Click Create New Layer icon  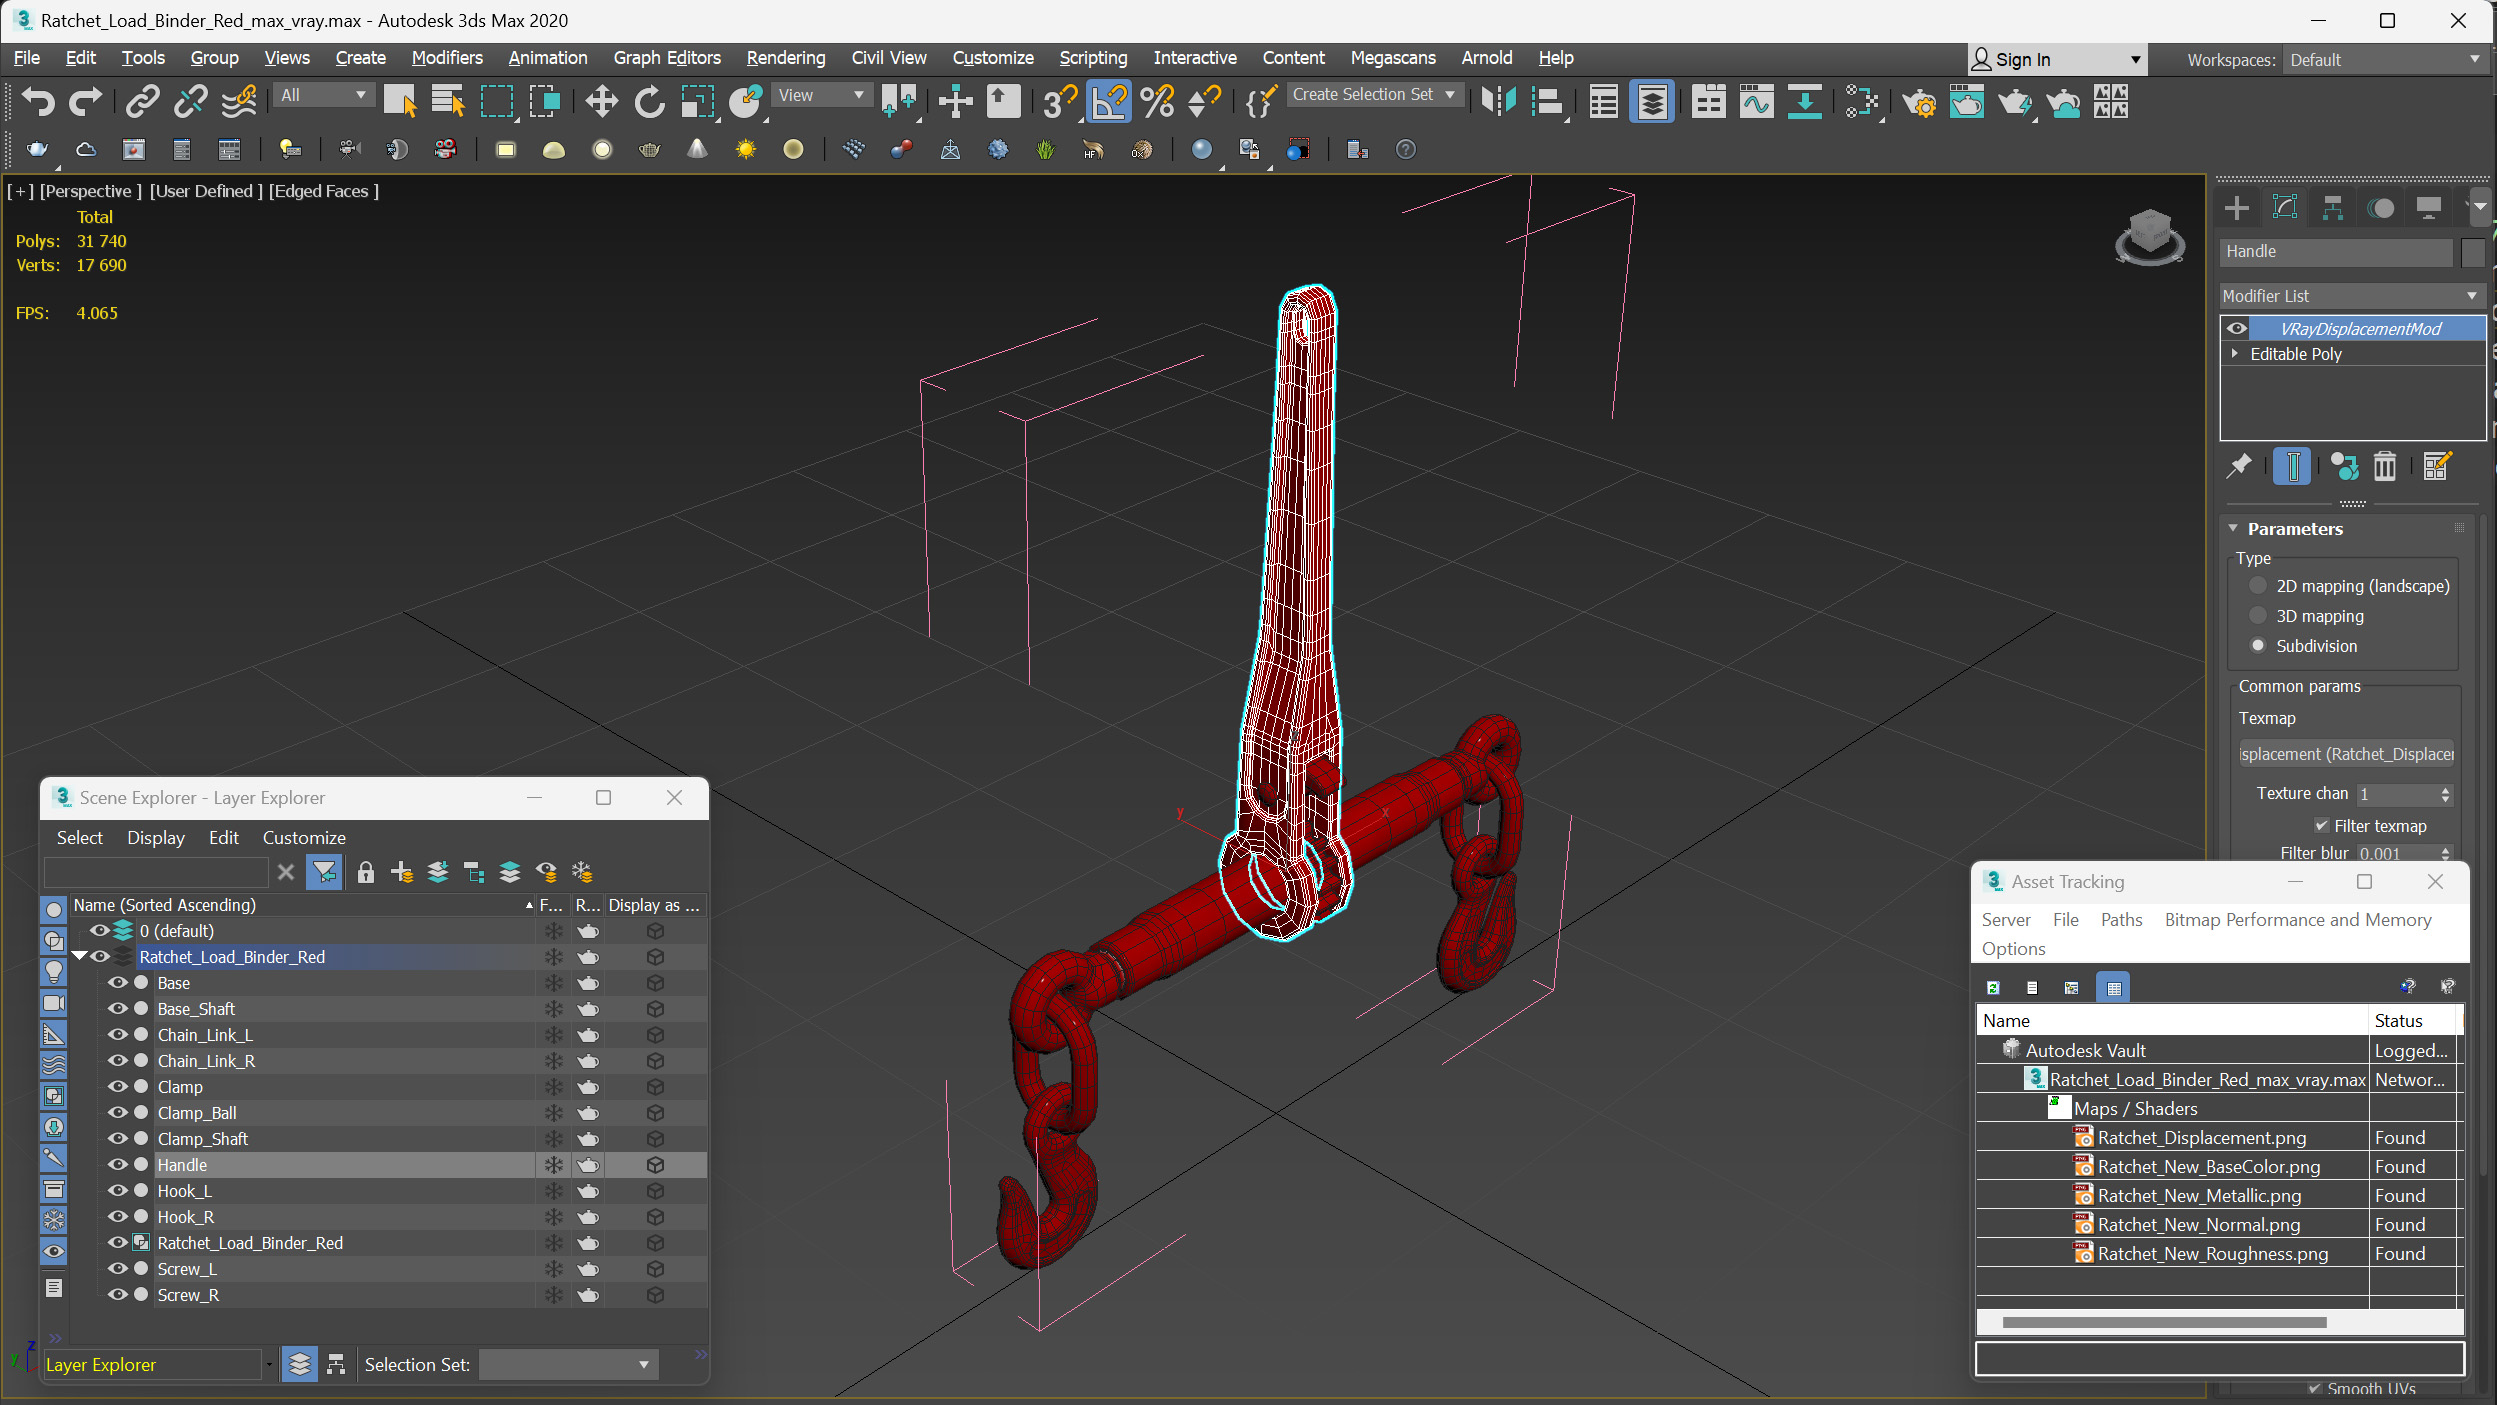click(402, 872)
